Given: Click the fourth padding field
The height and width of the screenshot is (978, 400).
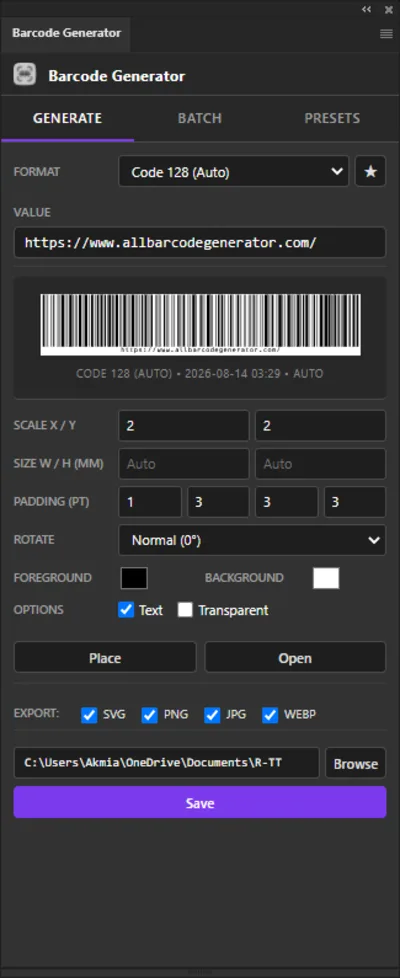Looking at the screenshot, I should coord(355,502).
